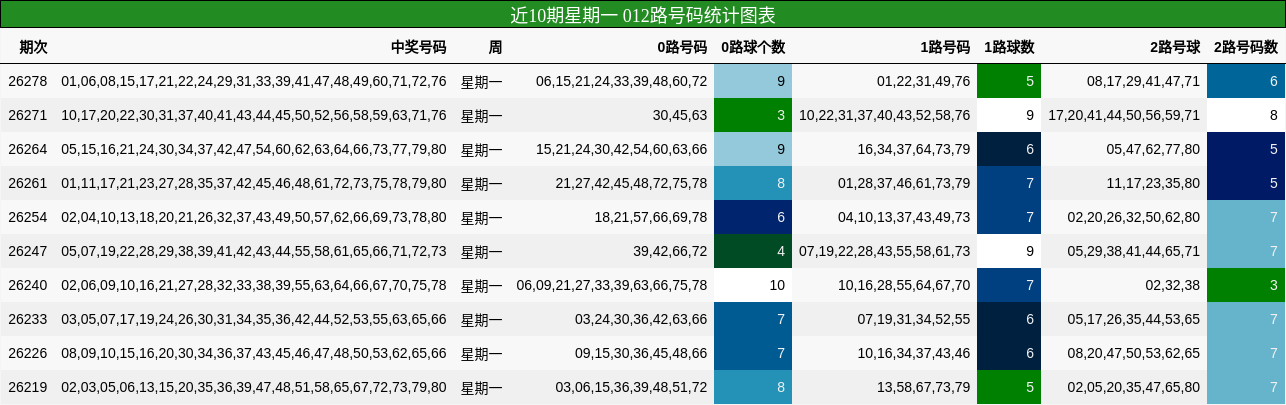Select 2路号球 cell 02,05,20,35,47,65,80
Screen dimensions: 1286x405
pyautogui.click(x=1134, y=387)
